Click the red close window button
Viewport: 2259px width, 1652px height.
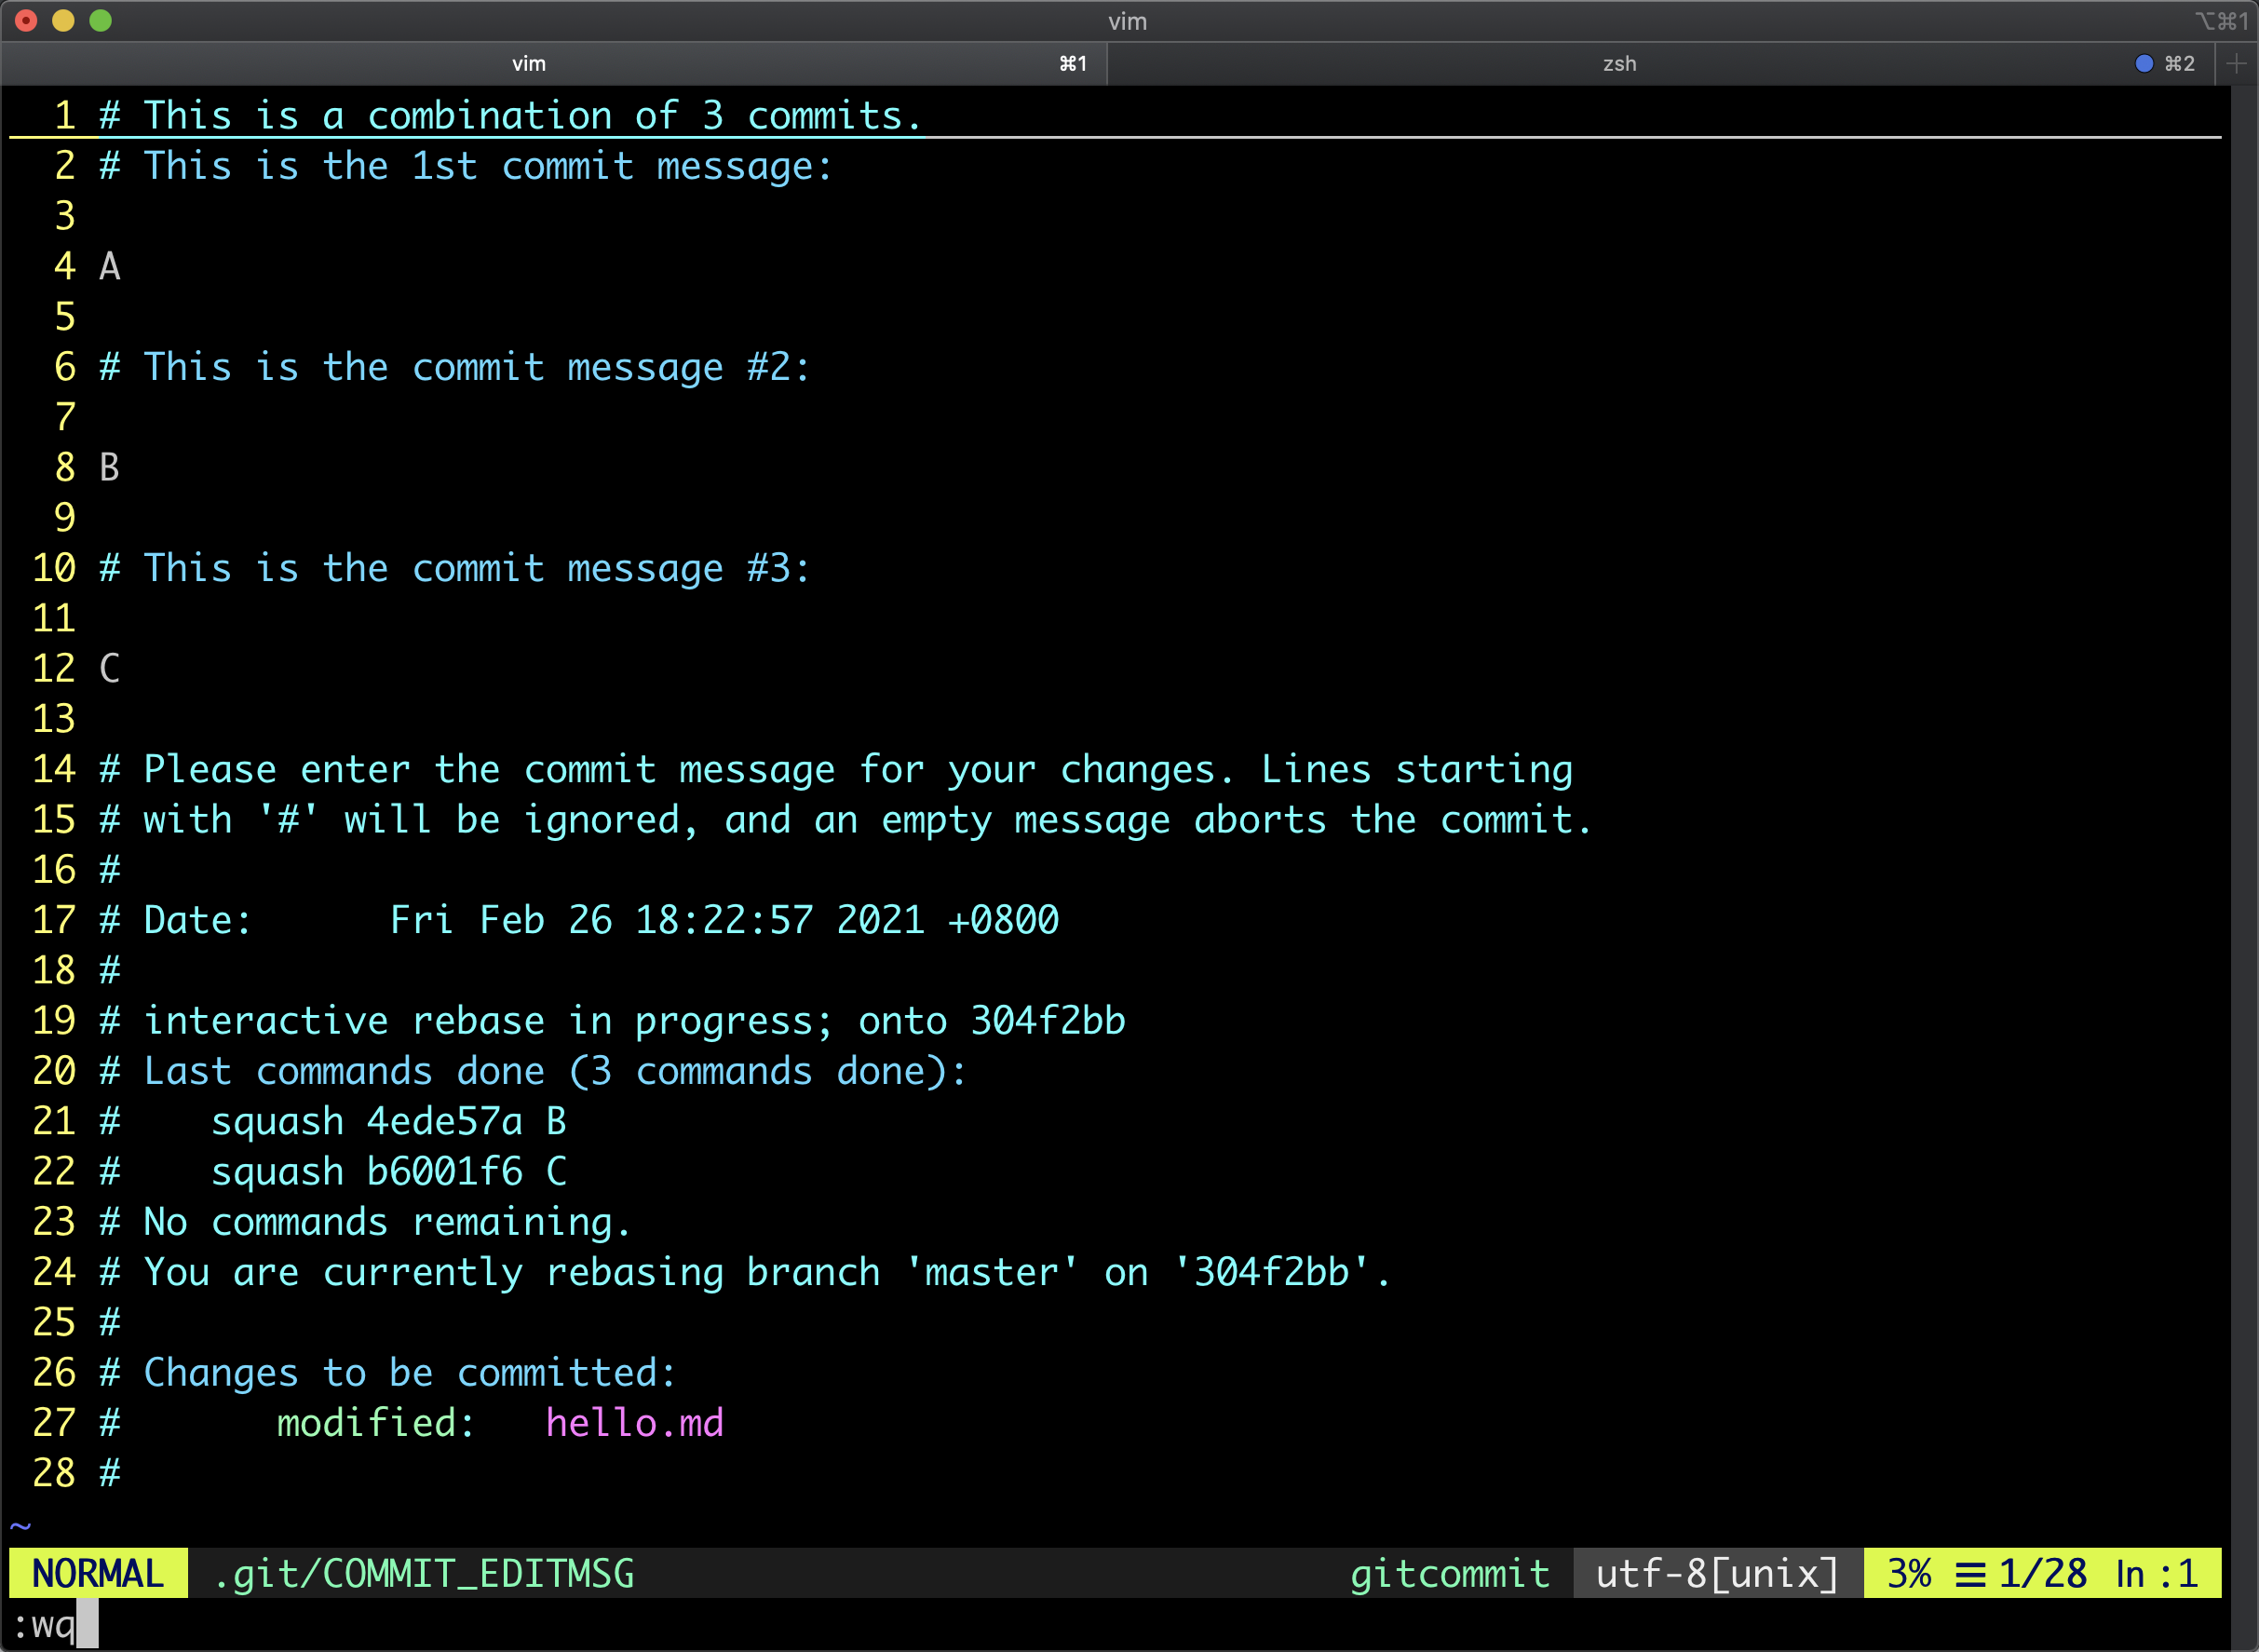[x=27, y=21]
